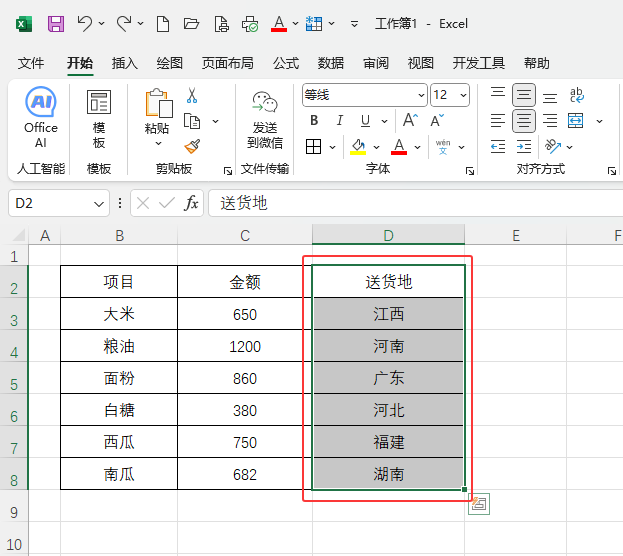Click the Save icon in quick access toolbar
Image resolution: width=623 pixels, height=556 pixels.
point(56,24)
